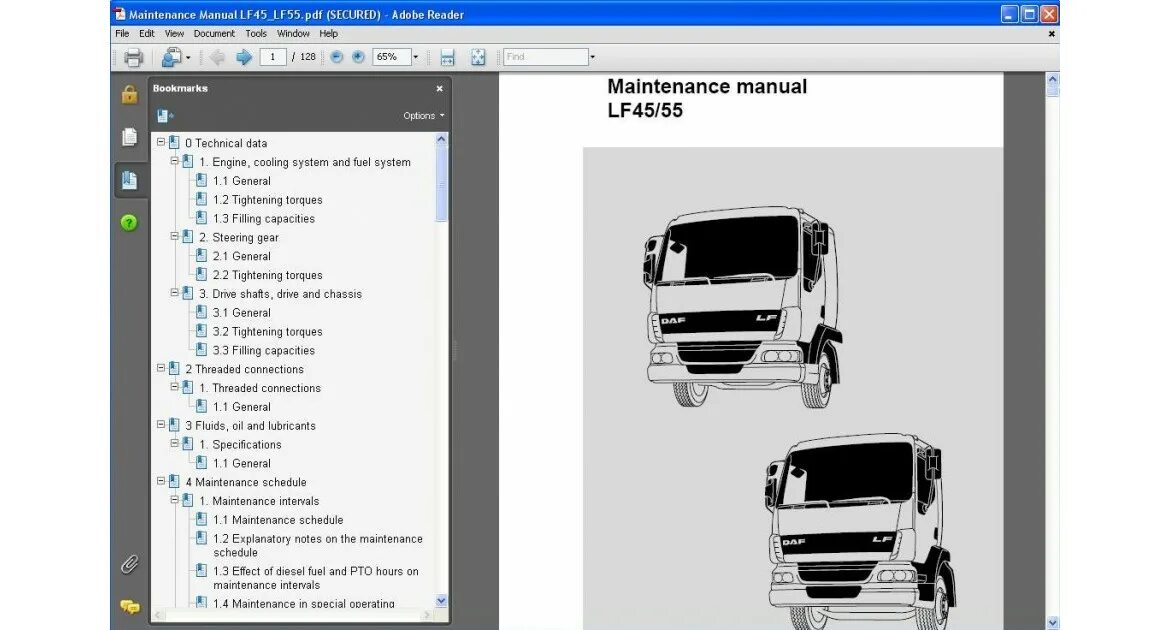This screenshot has width=1170, height=630.
Task: Open the Help menu
Action: (328, 34)
